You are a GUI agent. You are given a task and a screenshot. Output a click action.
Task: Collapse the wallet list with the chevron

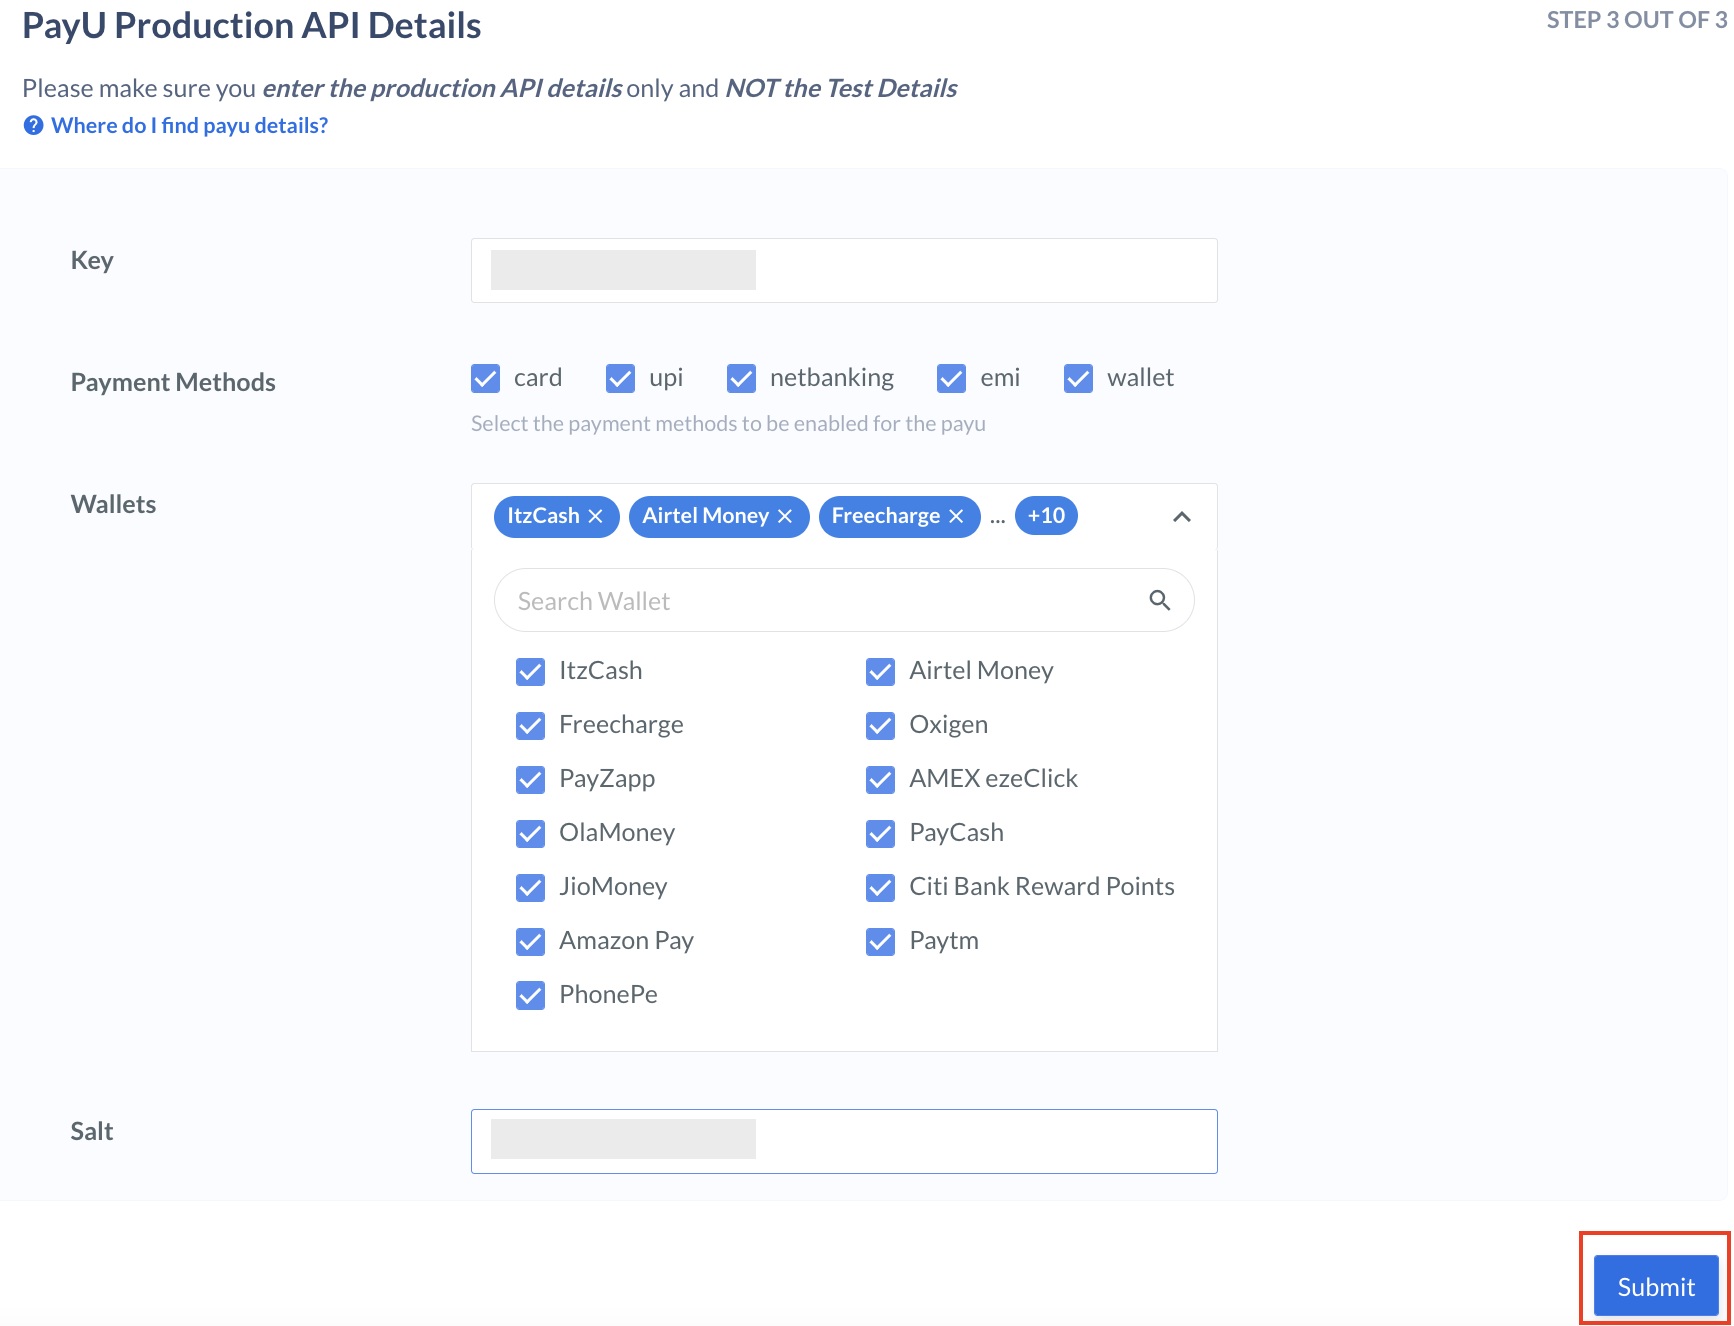(x=1181, y=517)
